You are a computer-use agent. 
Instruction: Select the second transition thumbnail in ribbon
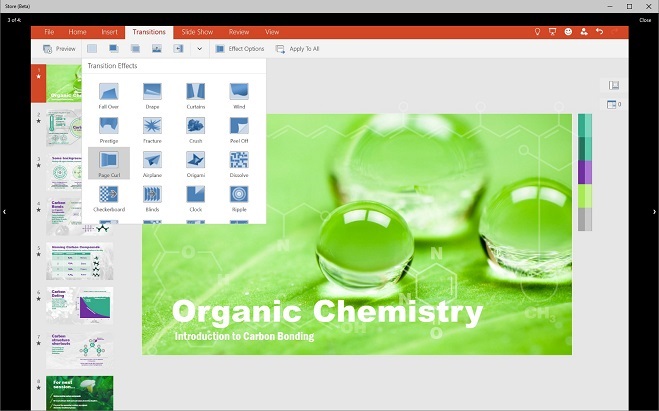coord(113,49)
